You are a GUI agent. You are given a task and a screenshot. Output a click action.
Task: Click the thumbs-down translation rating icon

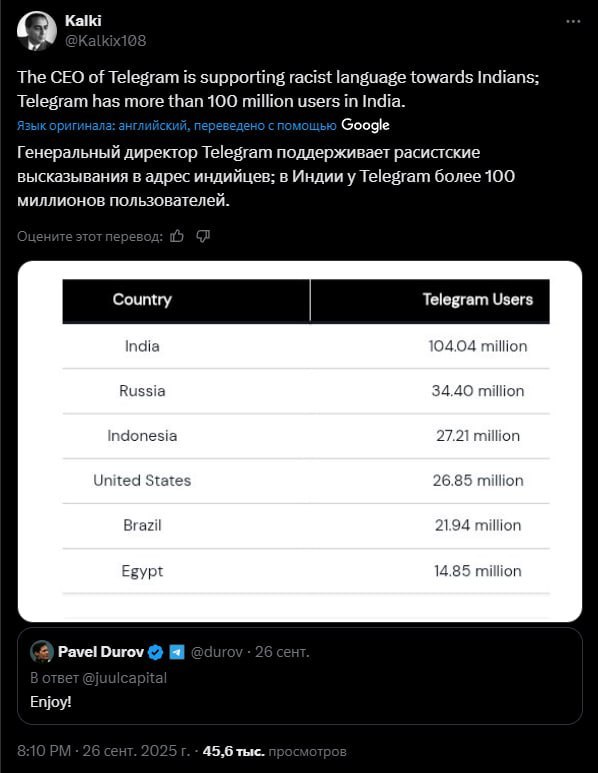coord(203,237)
